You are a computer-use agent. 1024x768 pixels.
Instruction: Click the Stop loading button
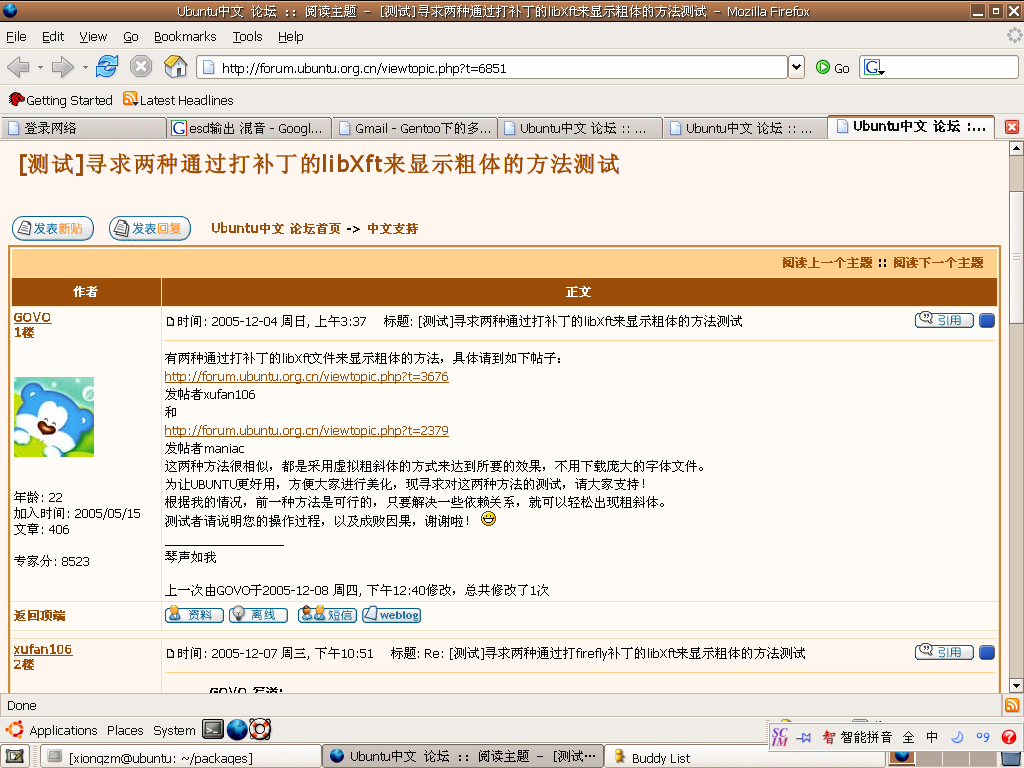140,66
